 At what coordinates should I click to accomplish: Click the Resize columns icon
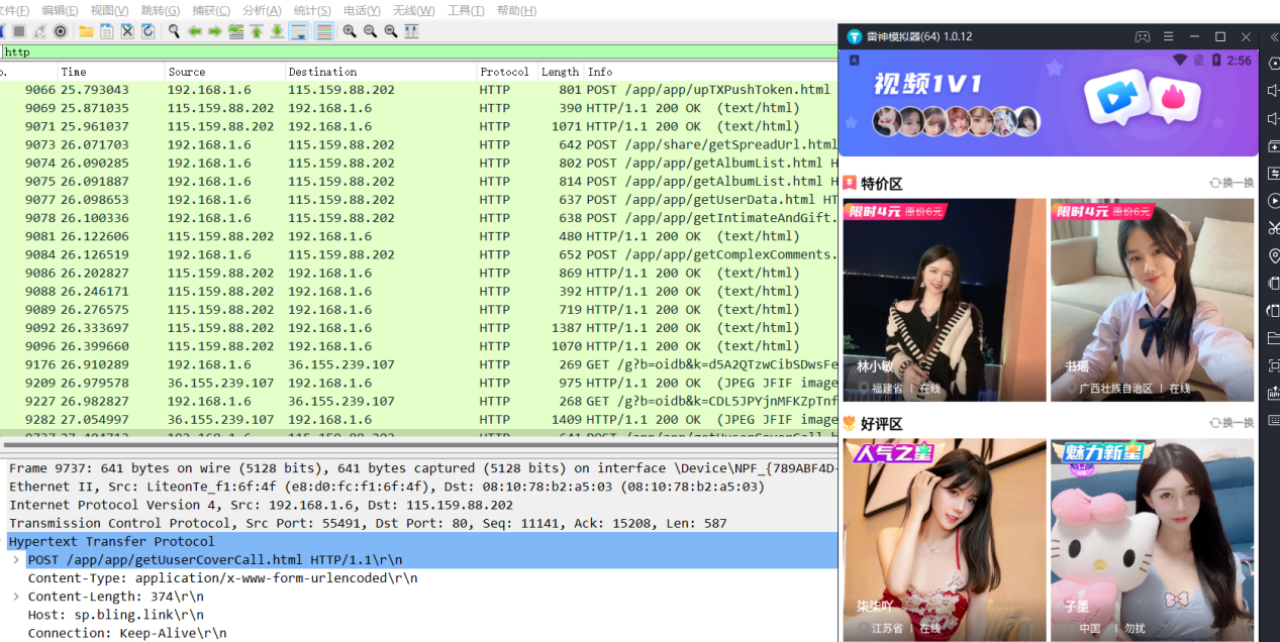point(411,31)
